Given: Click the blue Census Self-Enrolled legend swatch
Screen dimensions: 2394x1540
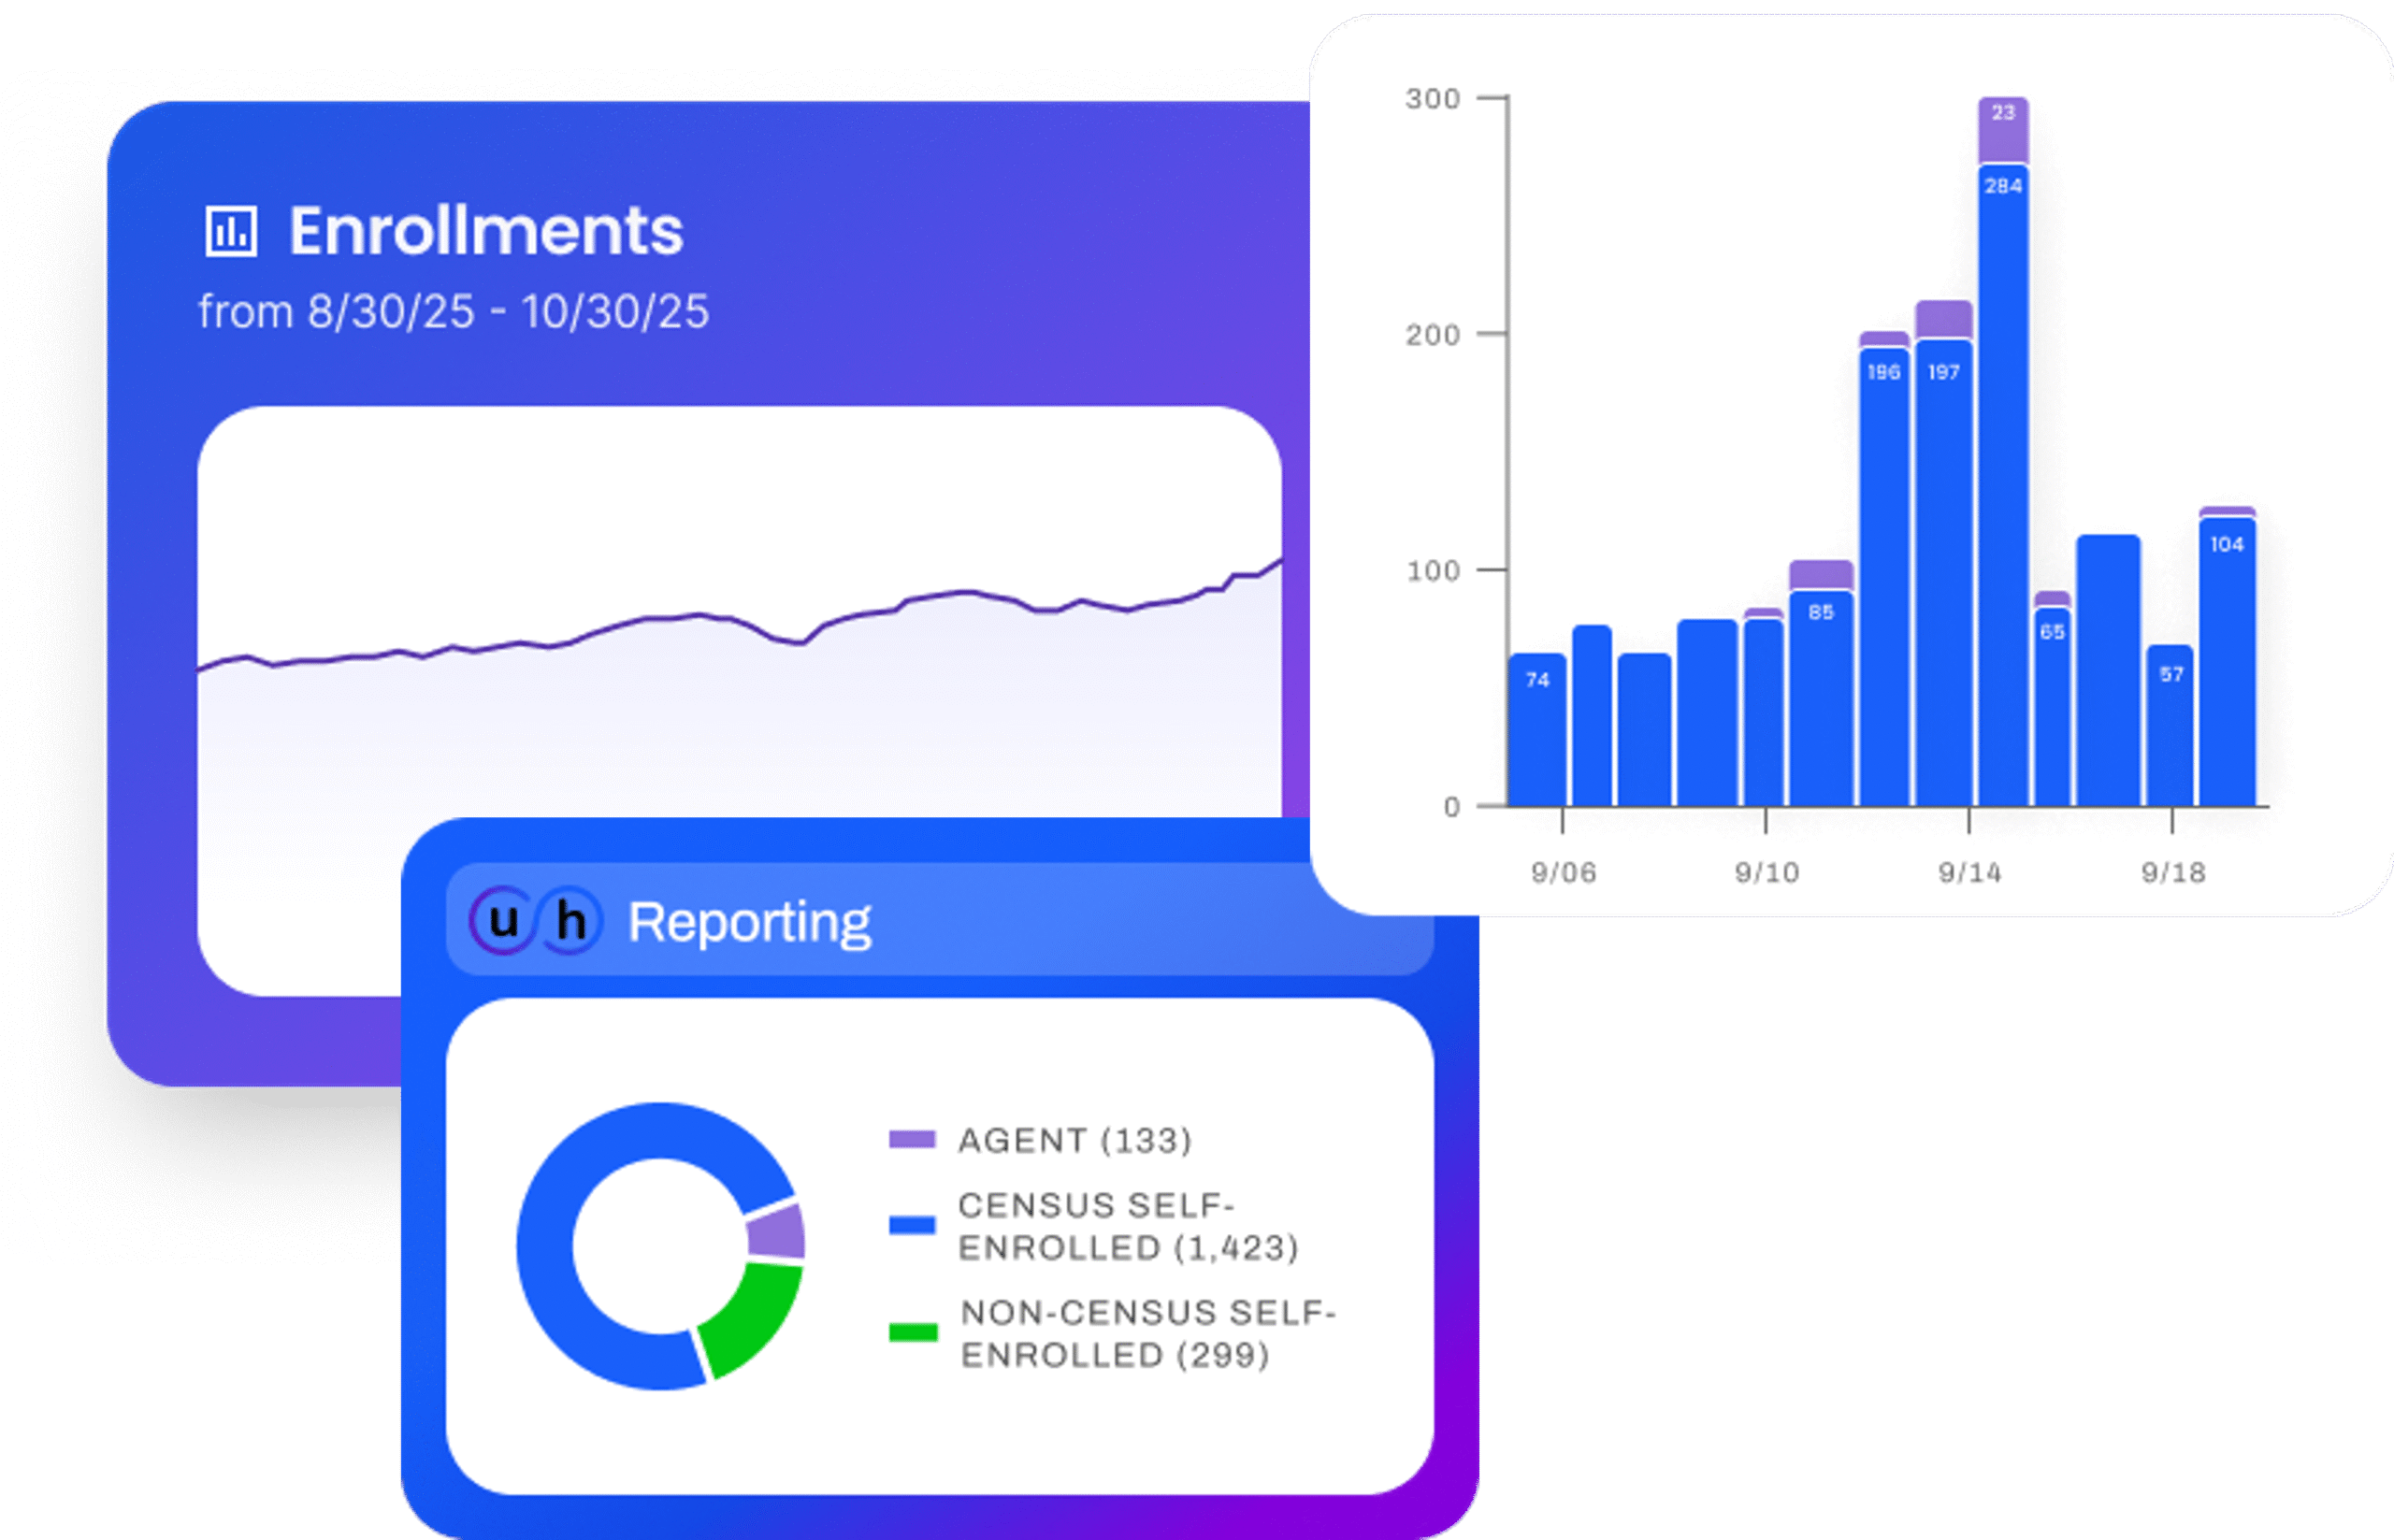Looking at the screenshot, I should [912, 1226].
